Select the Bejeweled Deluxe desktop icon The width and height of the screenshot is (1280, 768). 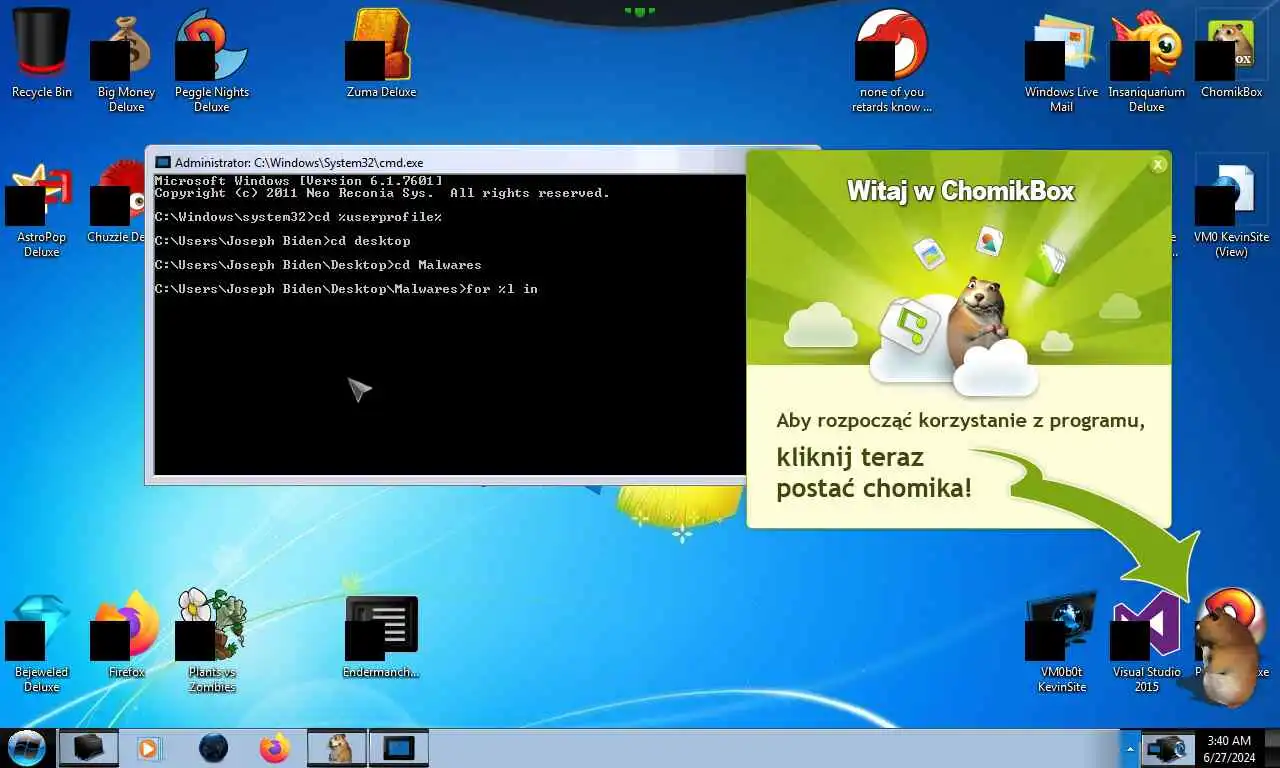pos(42,642)
